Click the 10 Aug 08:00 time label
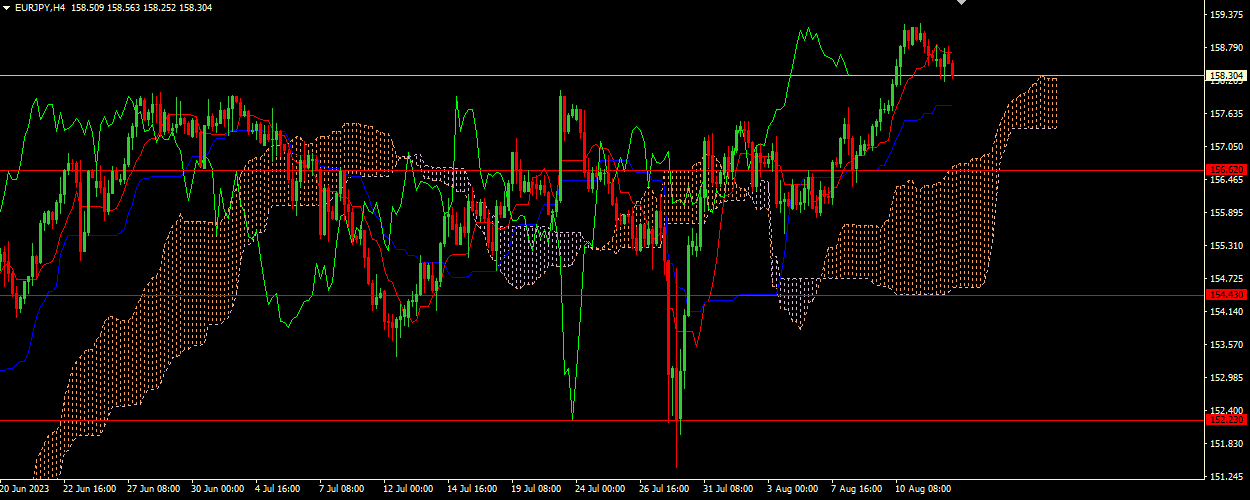This screenshot has height=500, width=1250. coord(921,490)
